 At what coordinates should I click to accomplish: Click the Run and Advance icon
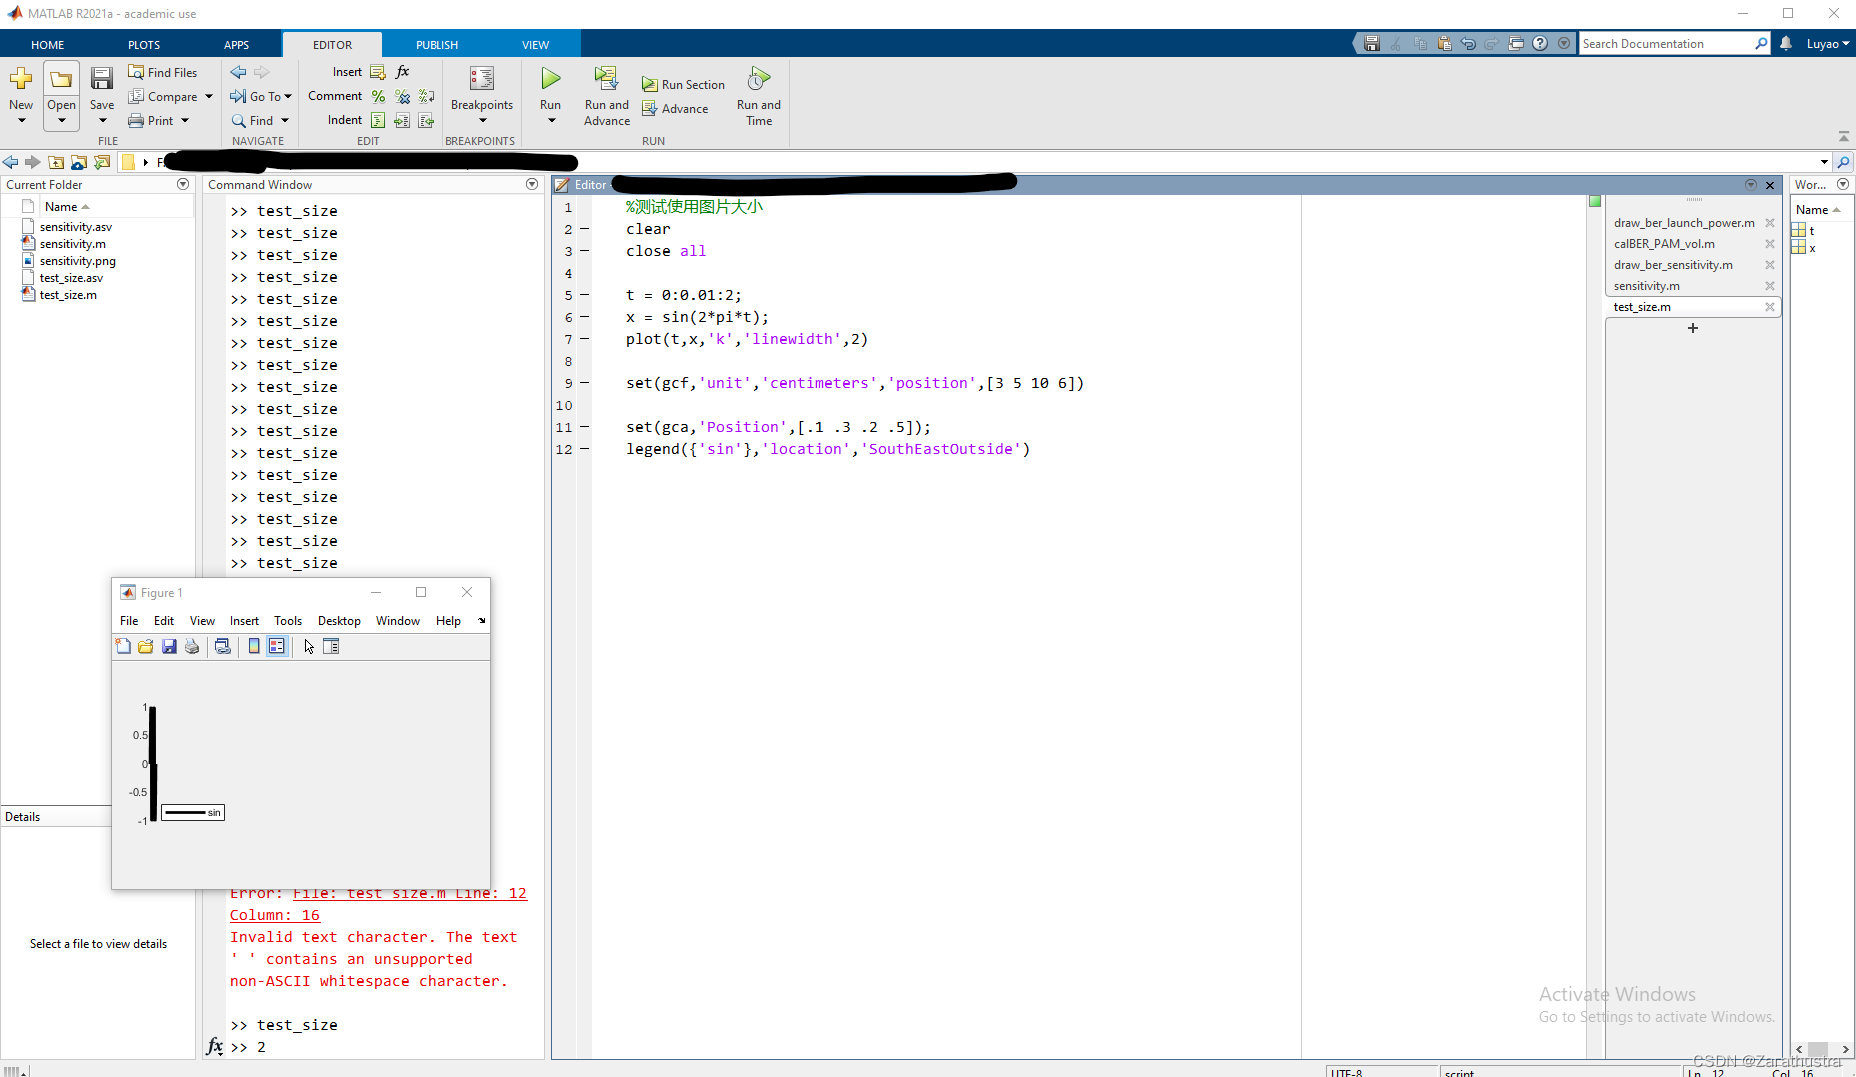tap(606, 78)
